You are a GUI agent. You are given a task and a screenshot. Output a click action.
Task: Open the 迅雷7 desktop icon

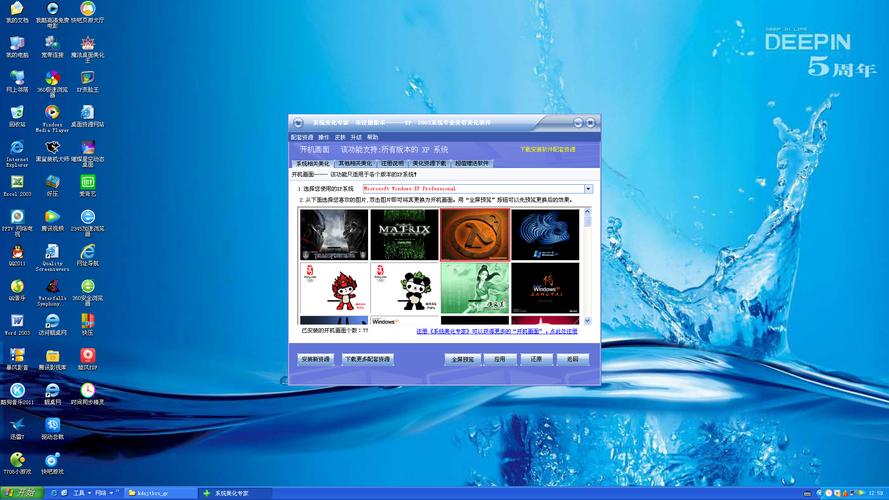(x=17, y=429)
